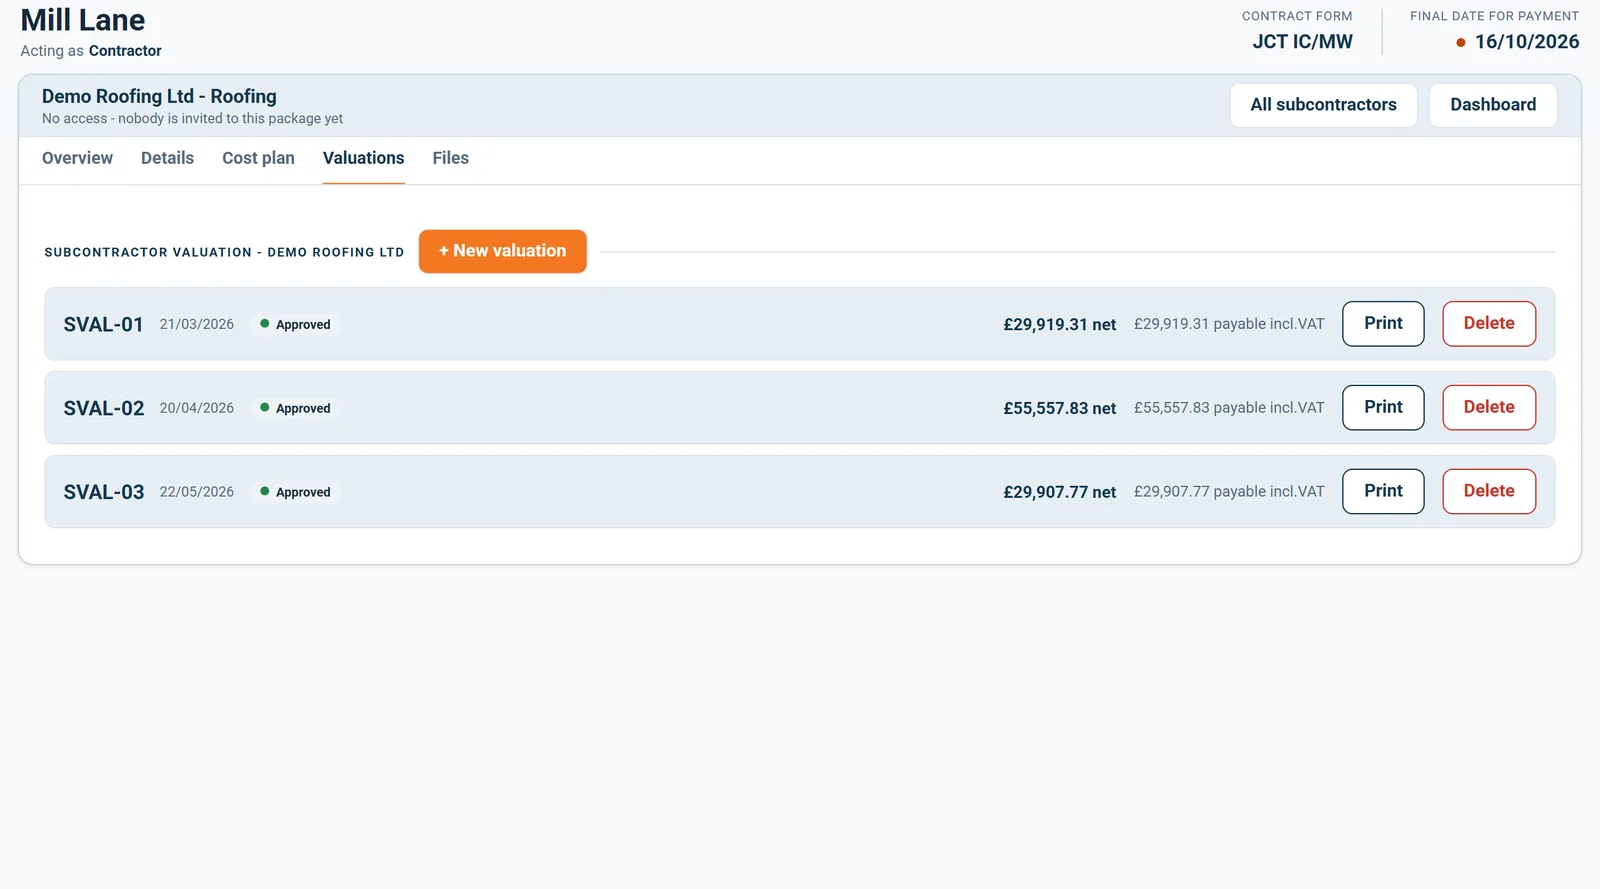Print valuation SVAL-01
1600x889 pixels.
pyautogui.click(x=1383, y=324)
